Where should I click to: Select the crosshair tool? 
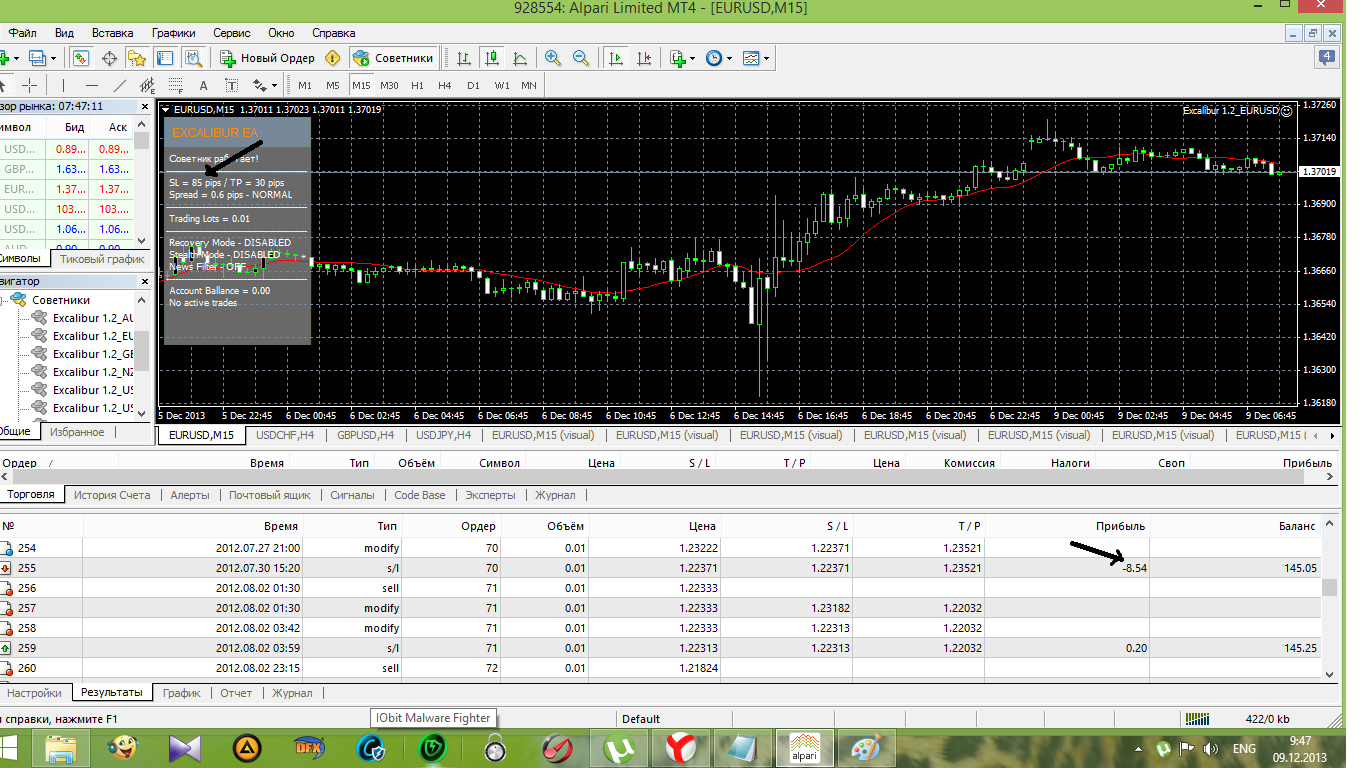(x=30, y=85)
